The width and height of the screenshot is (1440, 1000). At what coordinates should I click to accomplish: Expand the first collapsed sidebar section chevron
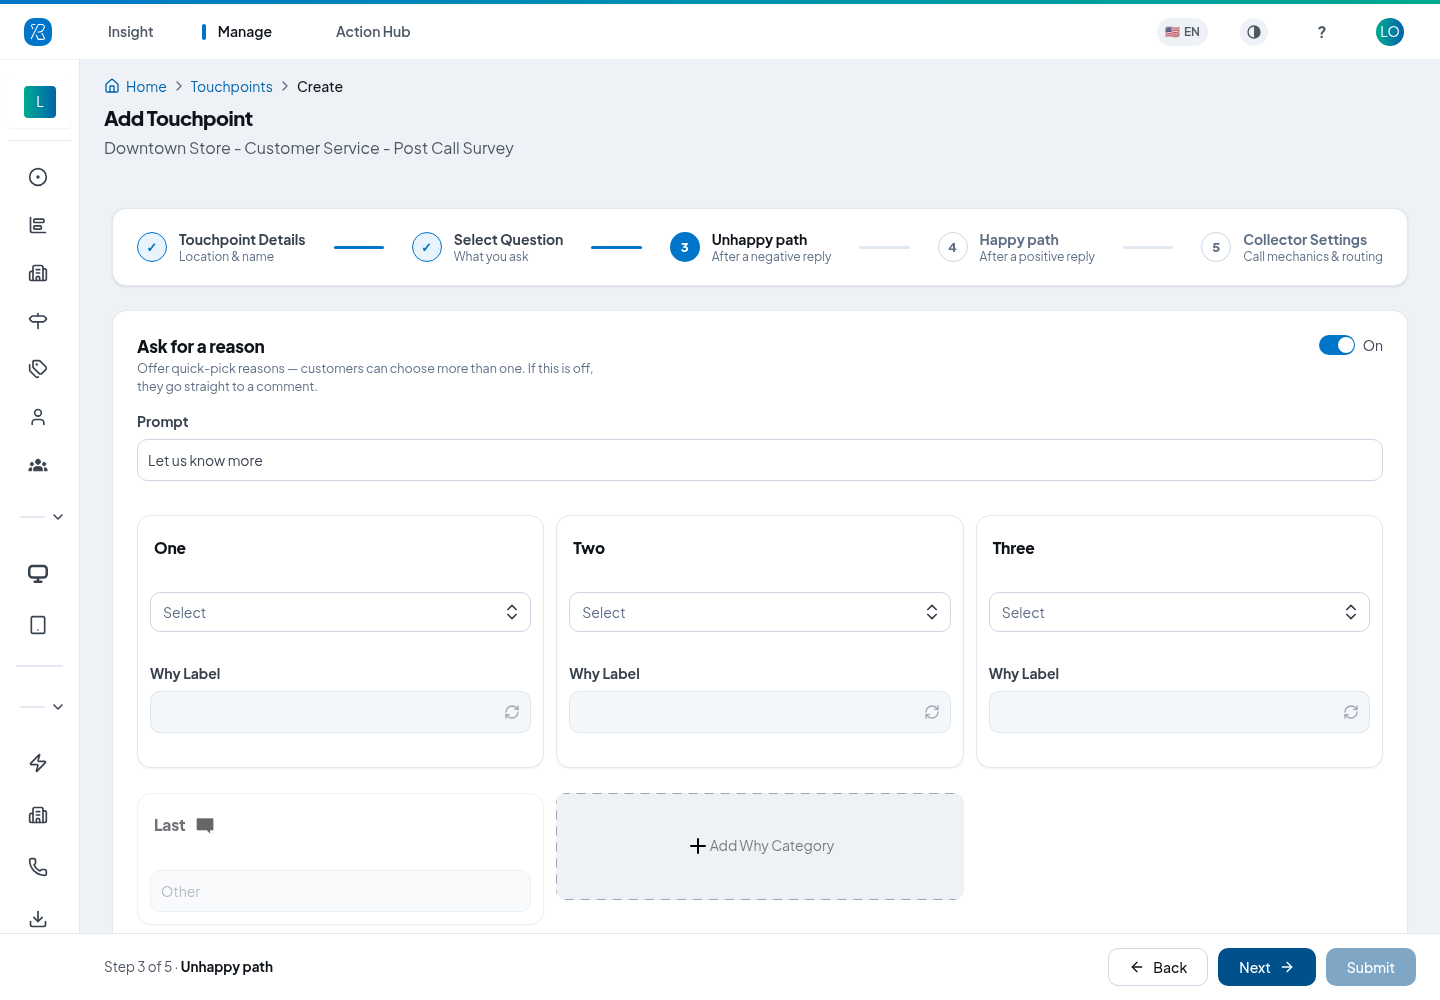coord(58,517)
